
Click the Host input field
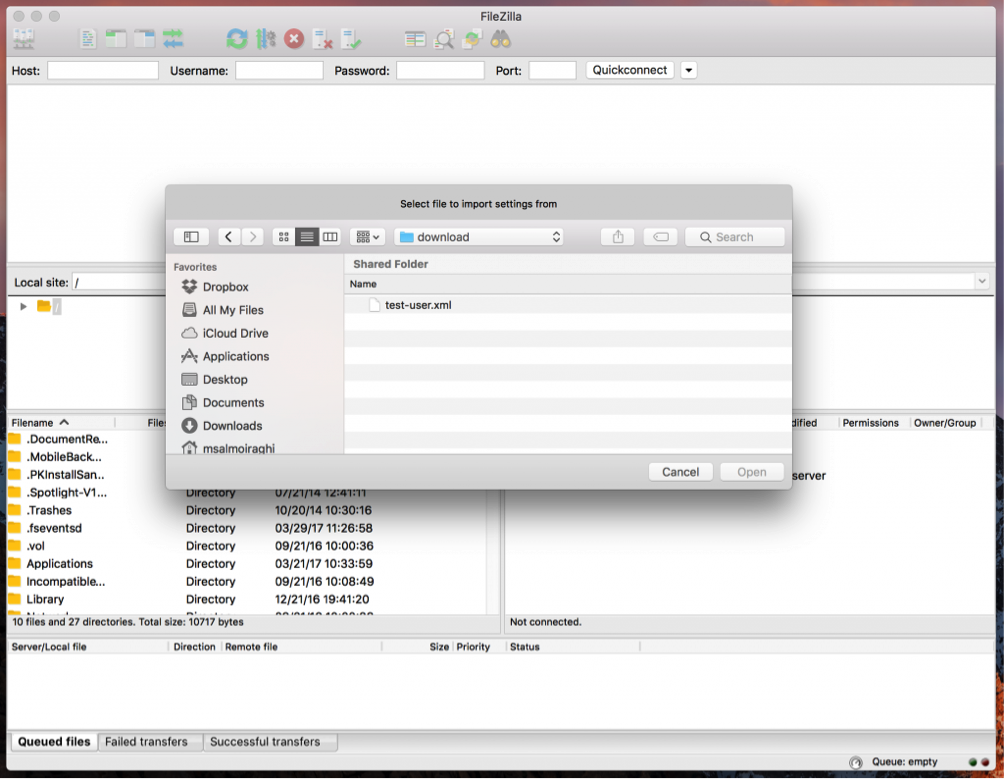pos(102,70)
